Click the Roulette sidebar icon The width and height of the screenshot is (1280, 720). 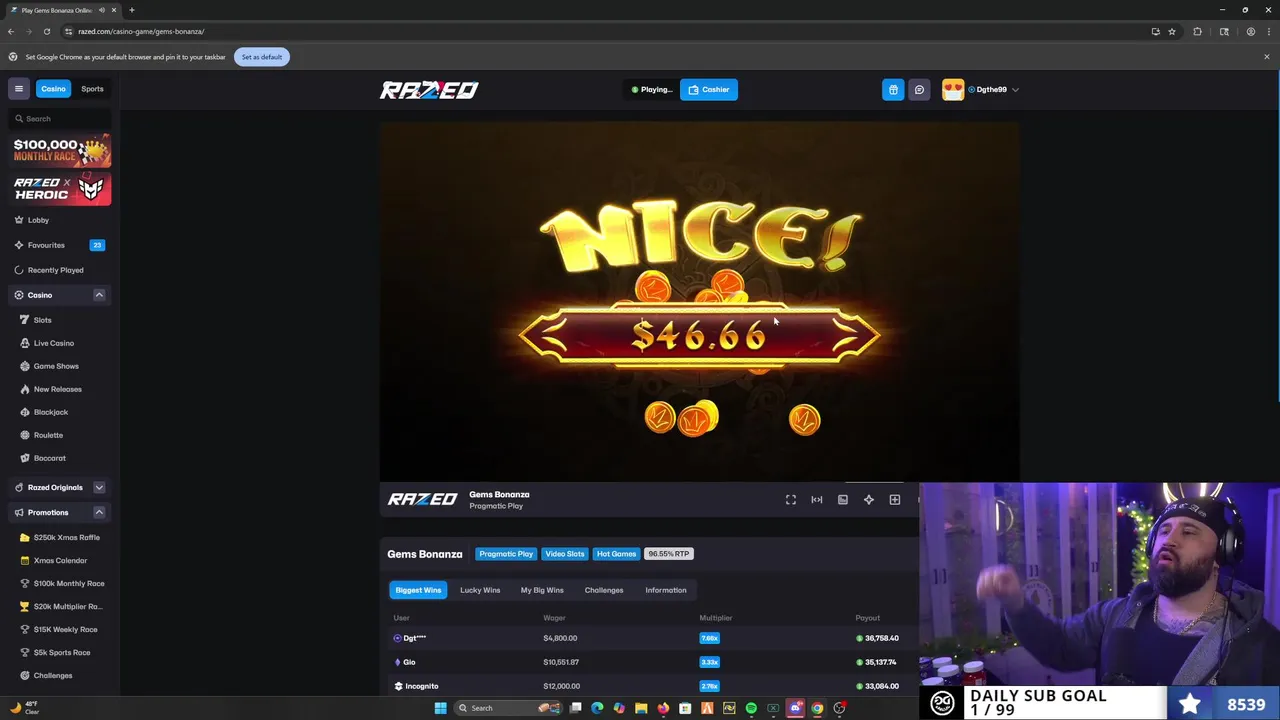(x=25, y=435)
